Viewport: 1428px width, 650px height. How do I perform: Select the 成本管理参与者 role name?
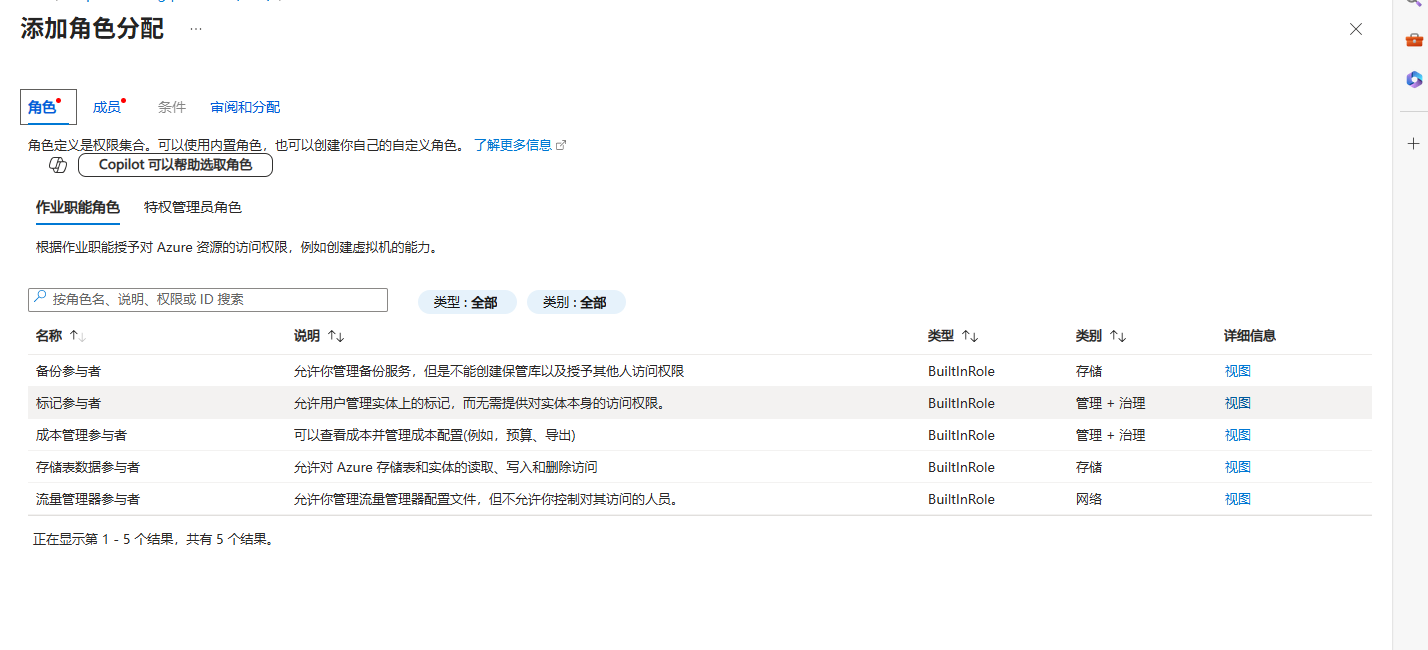[81, 435]
